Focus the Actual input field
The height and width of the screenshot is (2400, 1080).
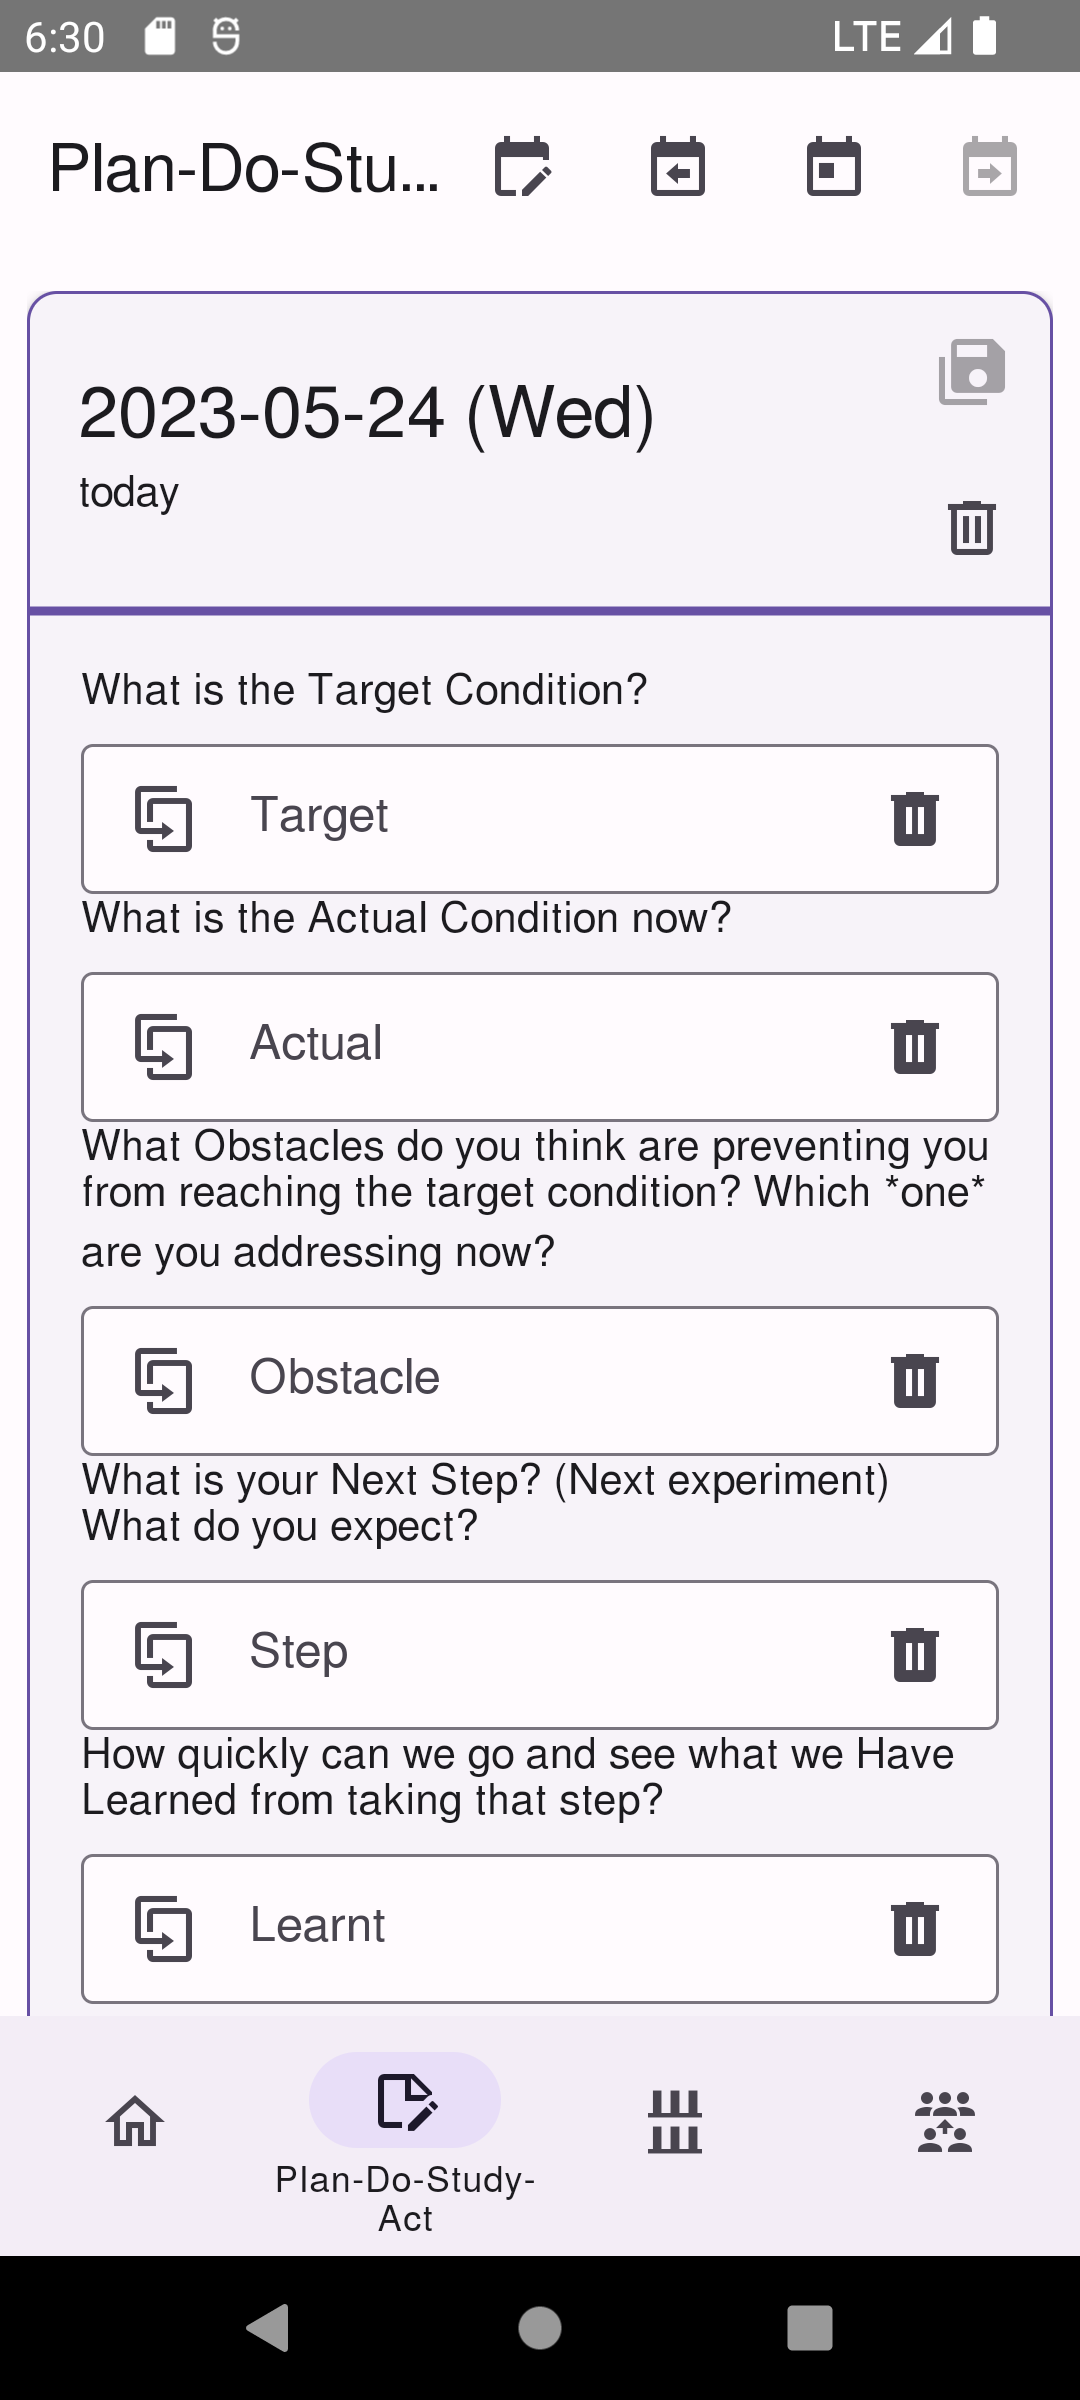(x=540, y=1045)
